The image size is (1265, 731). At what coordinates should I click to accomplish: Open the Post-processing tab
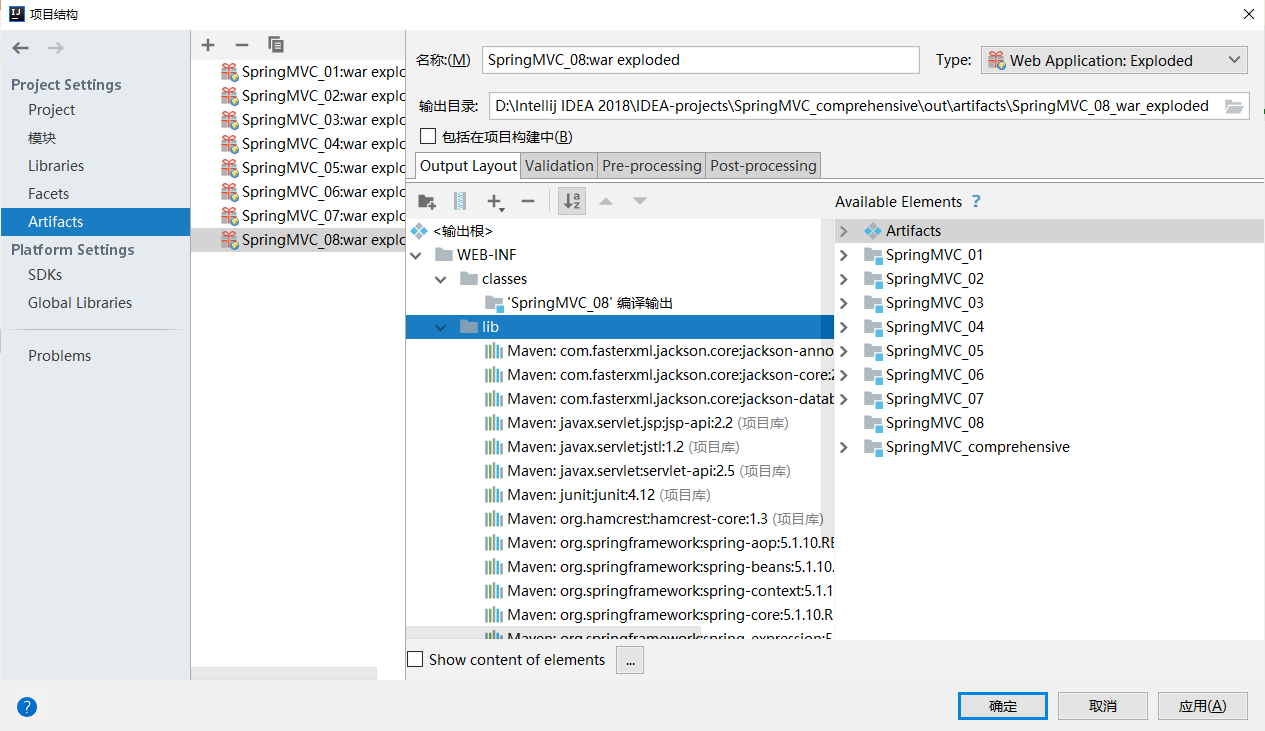click(x=763, y=166)
